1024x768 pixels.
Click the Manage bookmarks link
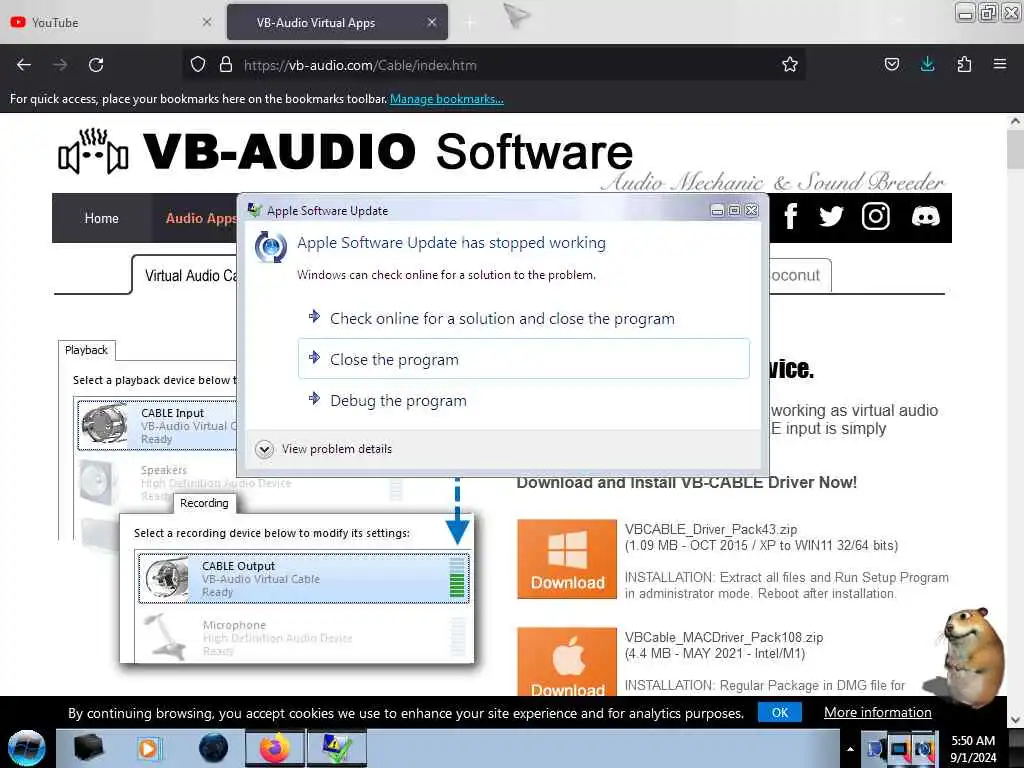click(447, 99)
